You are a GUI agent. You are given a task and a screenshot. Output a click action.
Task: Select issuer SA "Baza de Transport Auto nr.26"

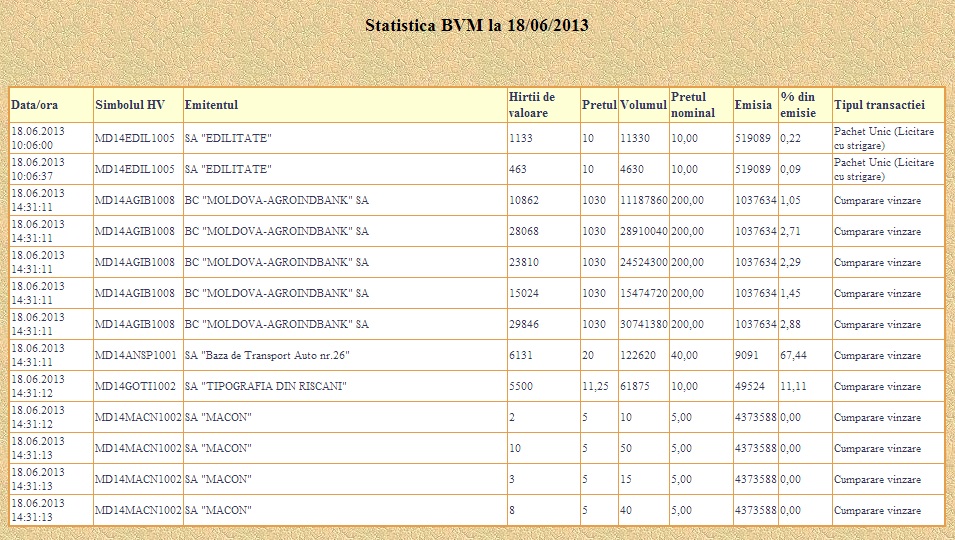267,356
